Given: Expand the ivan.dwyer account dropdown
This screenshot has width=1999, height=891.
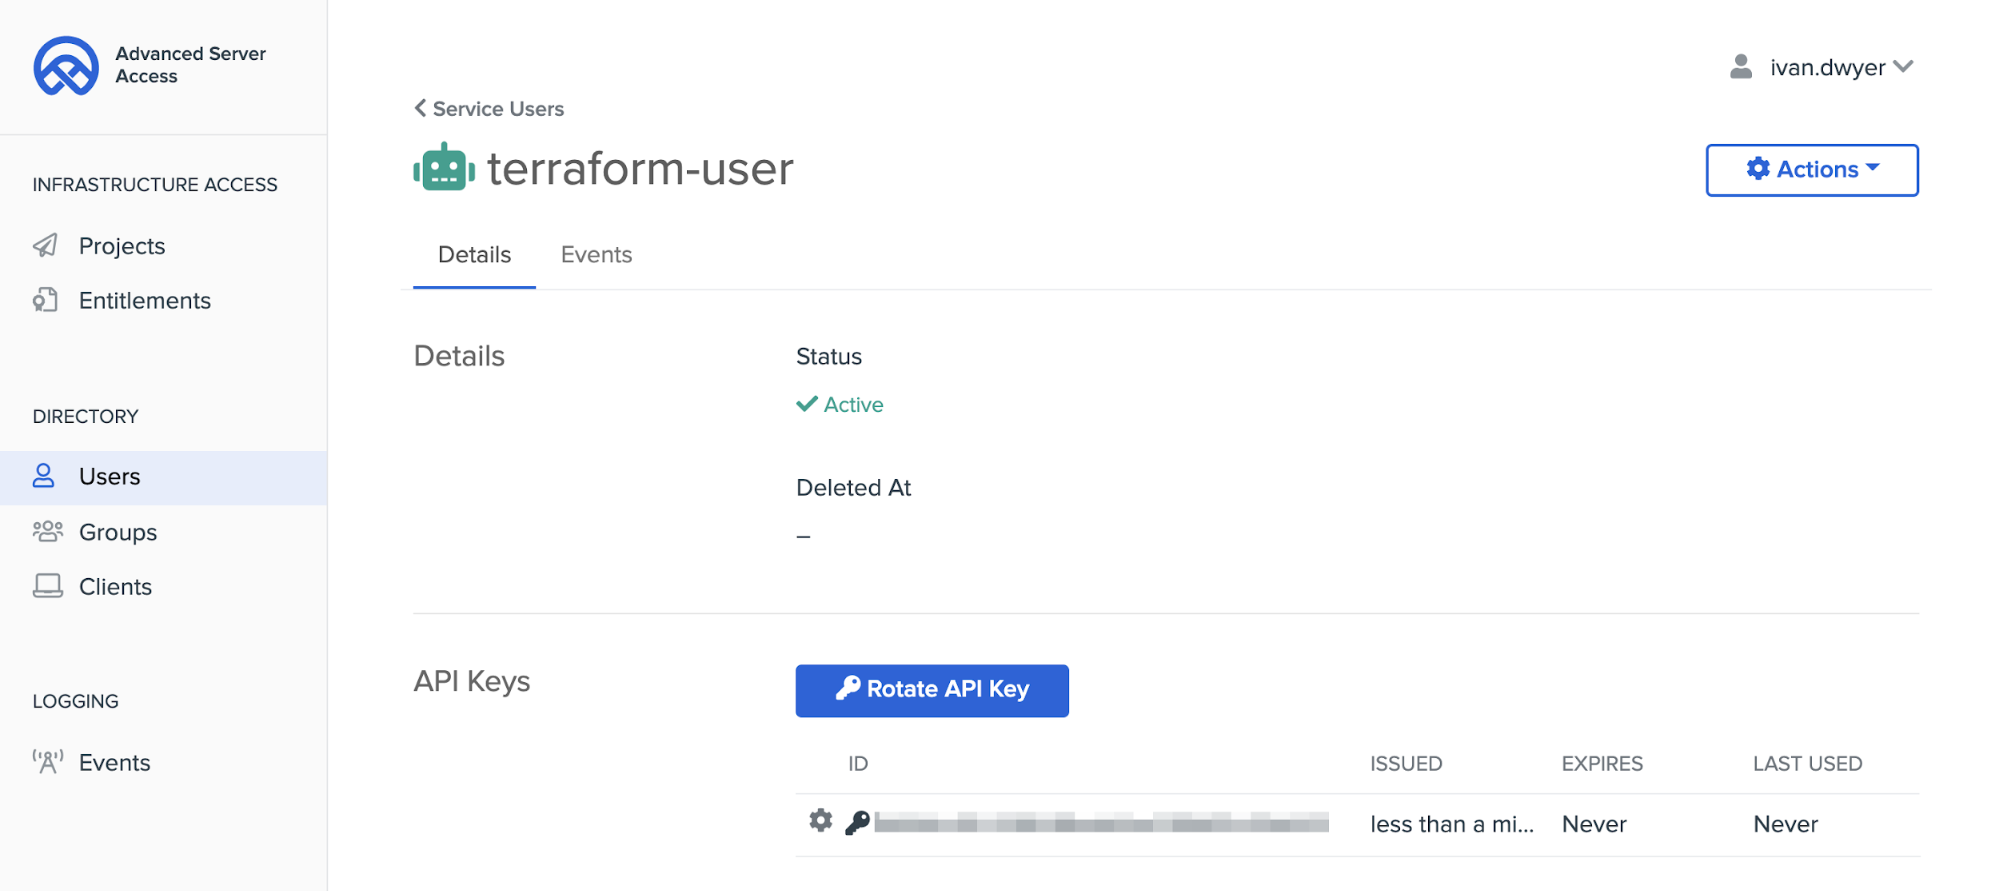Looking at the screenshot, I should click(x=1903, y=67).
